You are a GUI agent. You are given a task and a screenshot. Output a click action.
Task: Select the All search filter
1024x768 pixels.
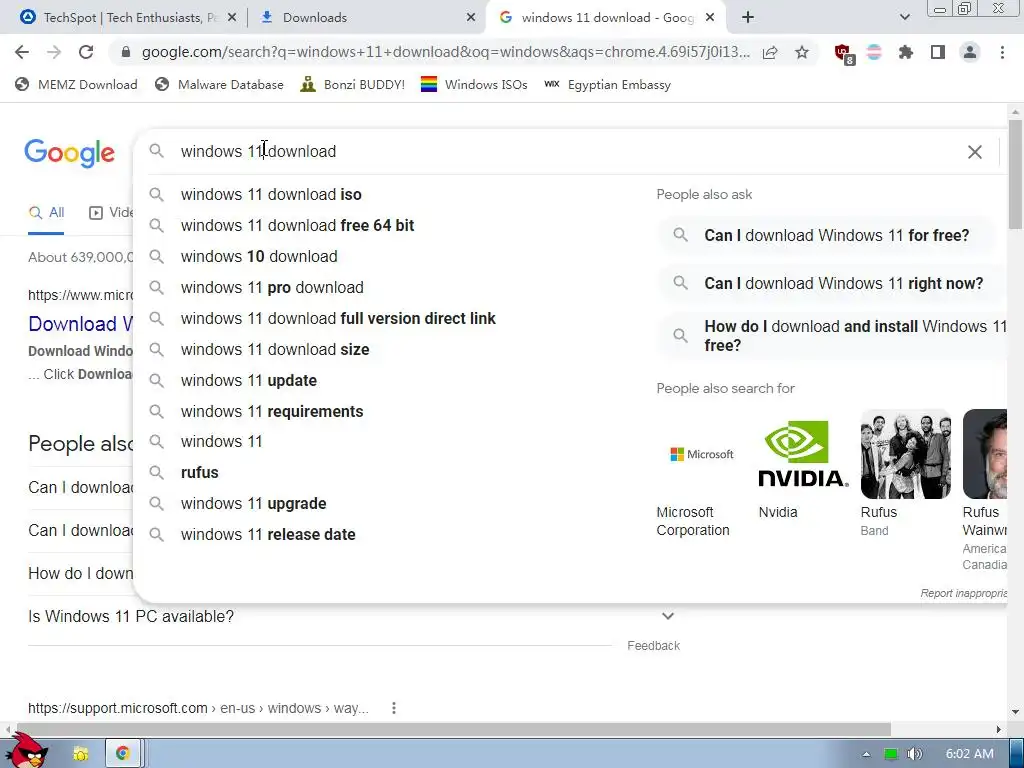[46, 212]
